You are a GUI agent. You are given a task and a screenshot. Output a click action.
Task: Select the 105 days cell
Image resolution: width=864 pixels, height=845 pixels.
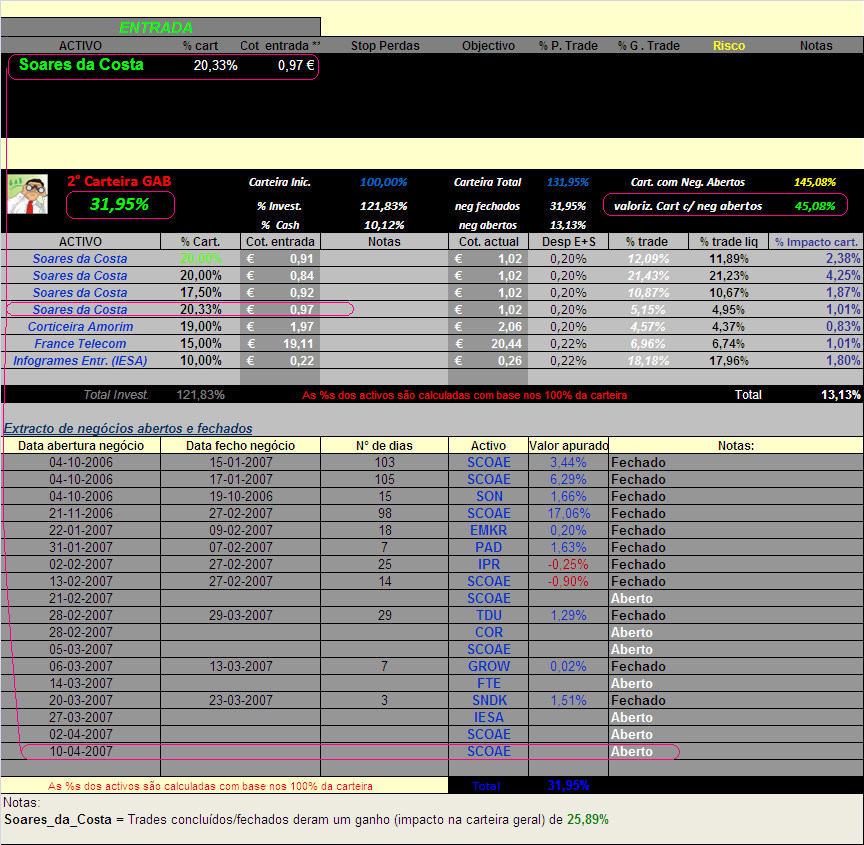pyautogui.click(x=384, y=479)
